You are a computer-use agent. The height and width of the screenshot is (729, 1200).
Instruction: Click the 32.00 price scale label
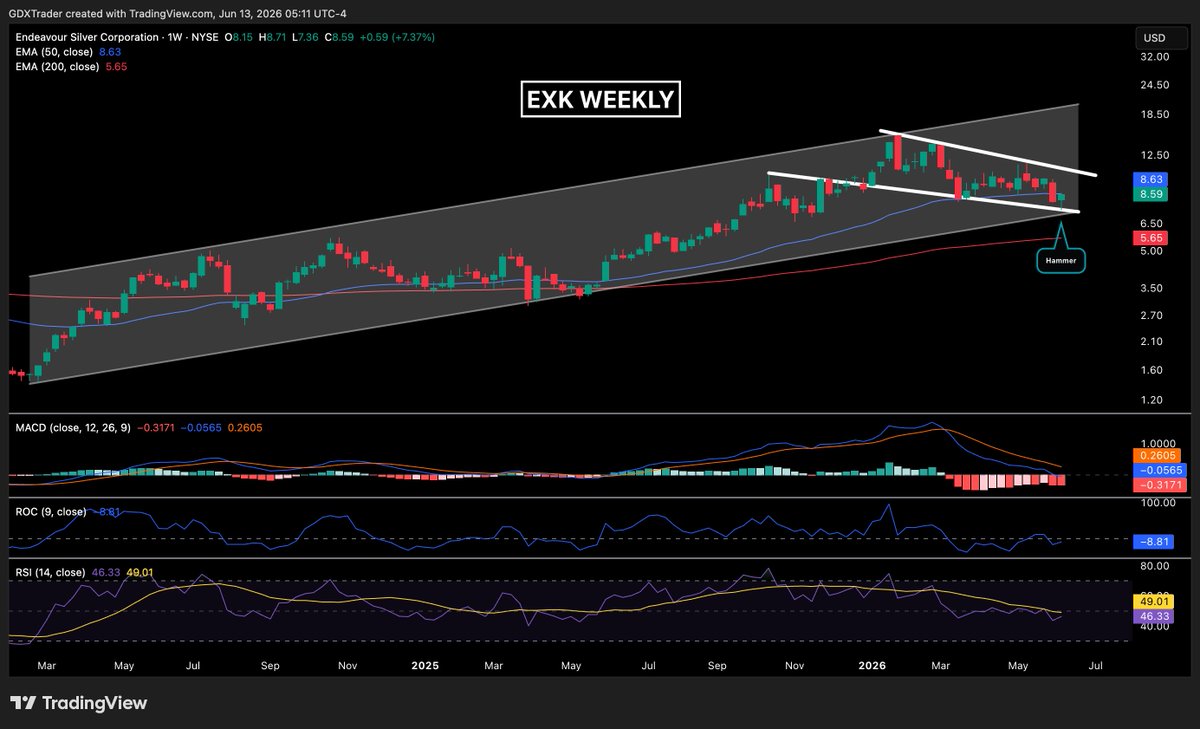[1155, 59]
